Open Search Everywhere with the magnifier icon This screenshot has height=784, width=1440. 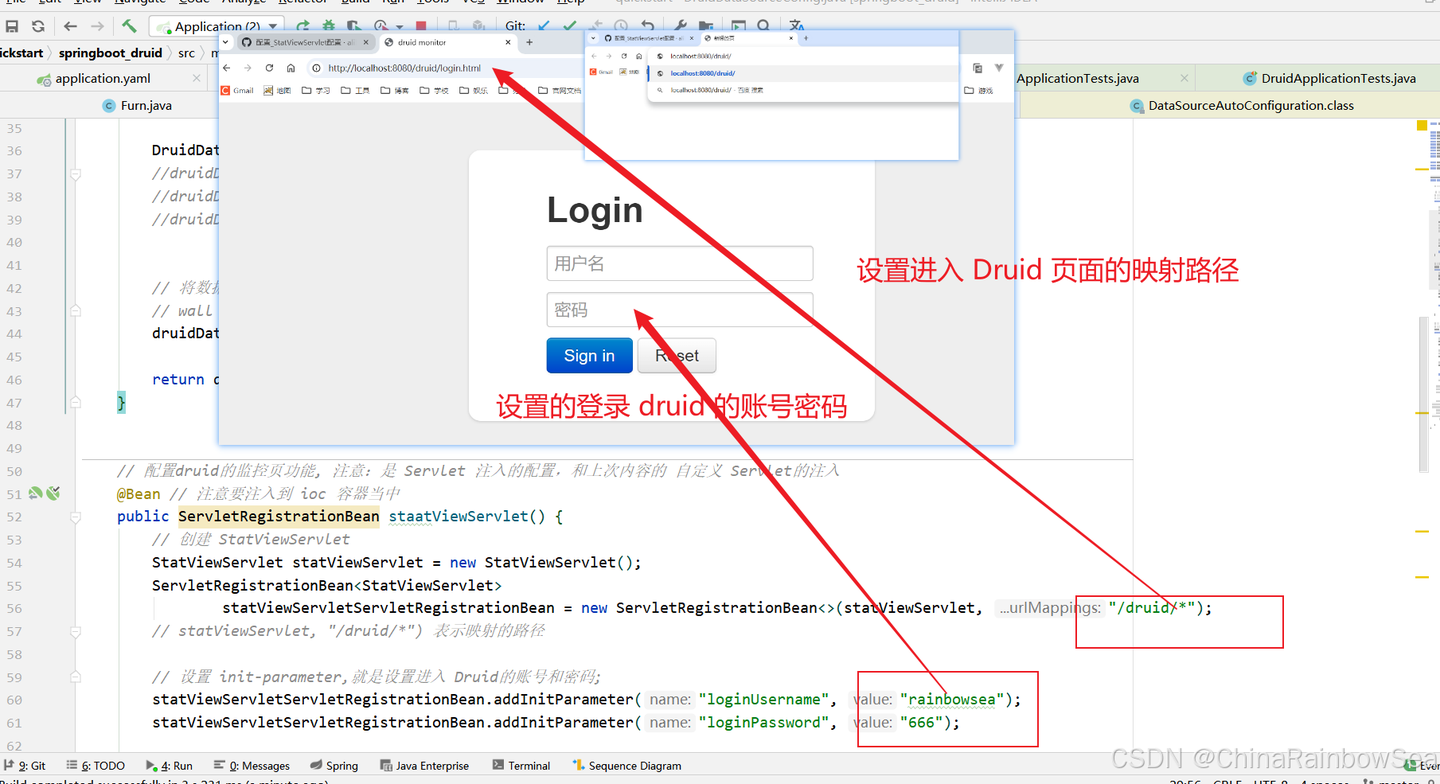pyautogui.click(x=763, y=25)
